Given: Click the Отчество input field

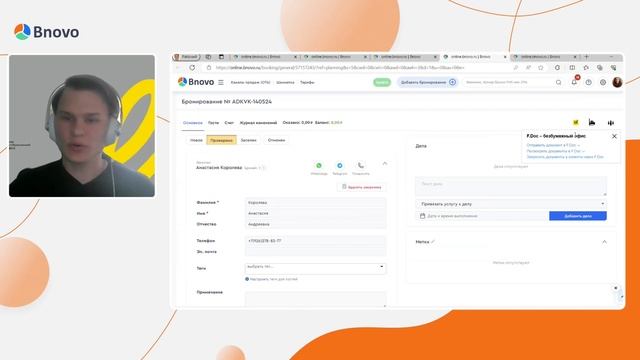Looking at the screenshot, I should pos(316,224).
